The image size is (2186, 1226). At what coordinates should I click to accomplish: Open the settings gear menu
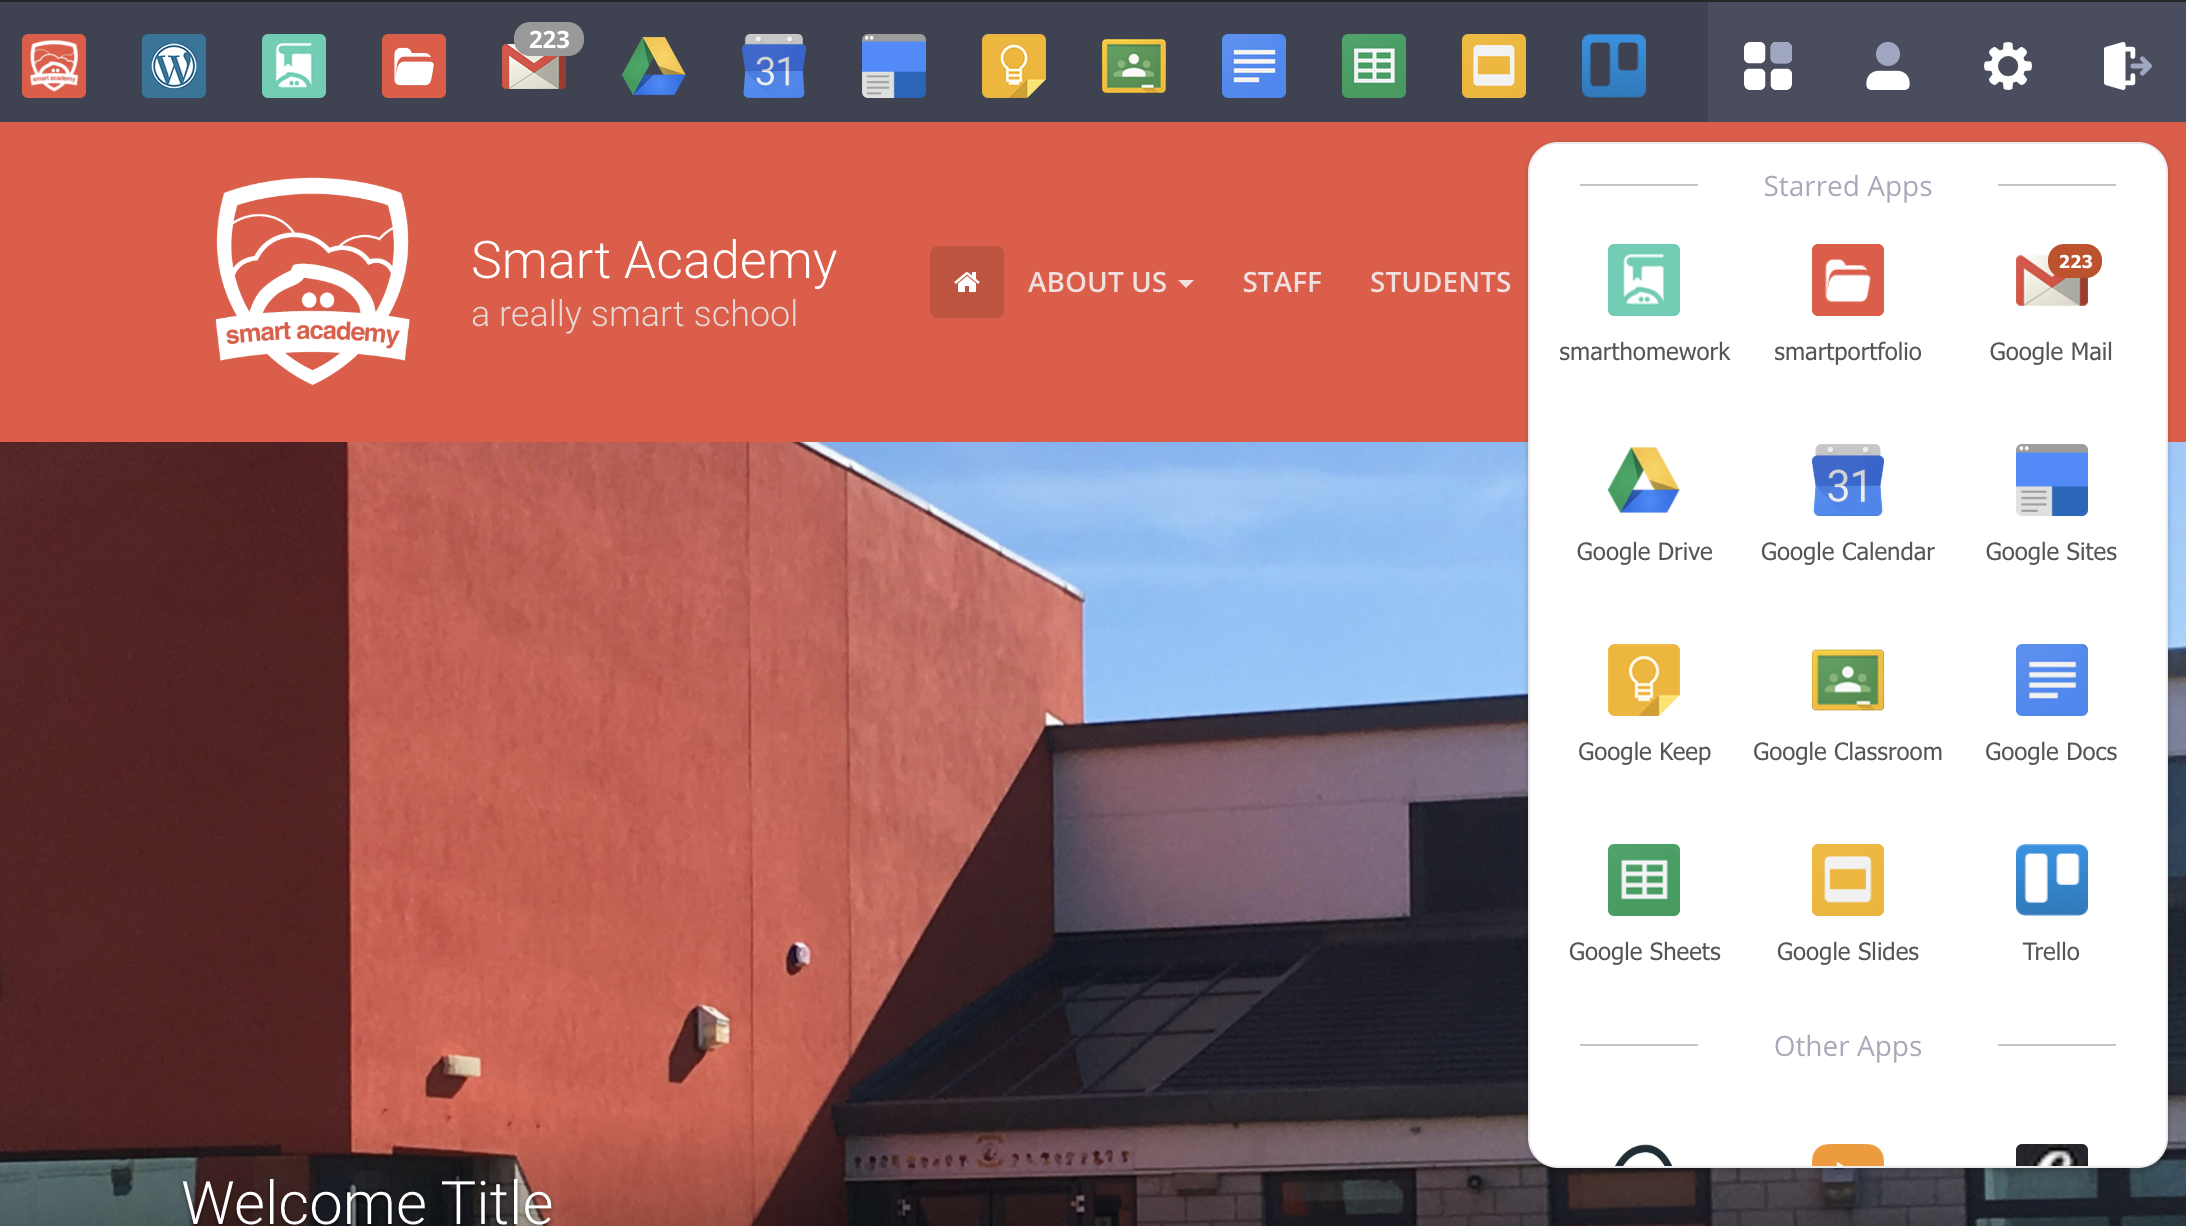[x=2007, y=66]
